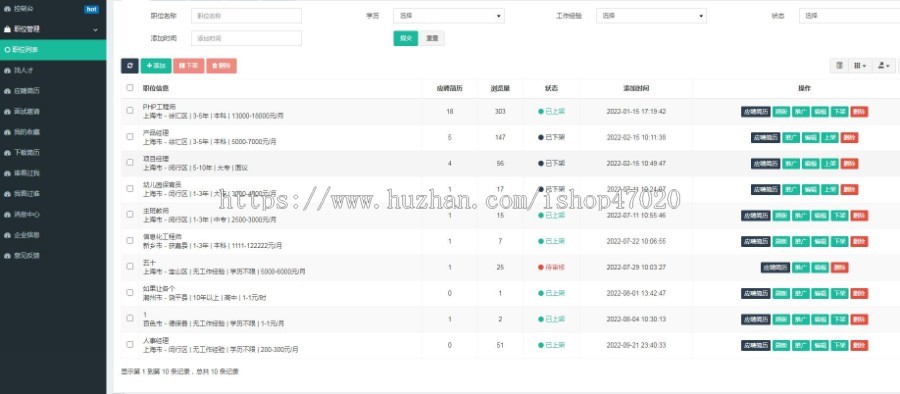
Task: Click the 添加时间 column header
Action: click(x=636, y=88)
